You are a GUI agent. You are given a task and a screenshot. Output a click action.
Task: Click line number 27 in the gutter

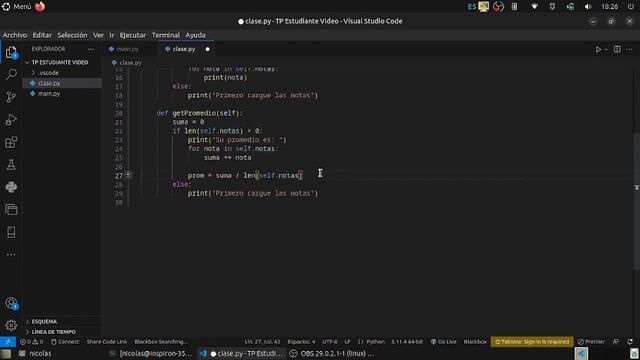(118, 176)
